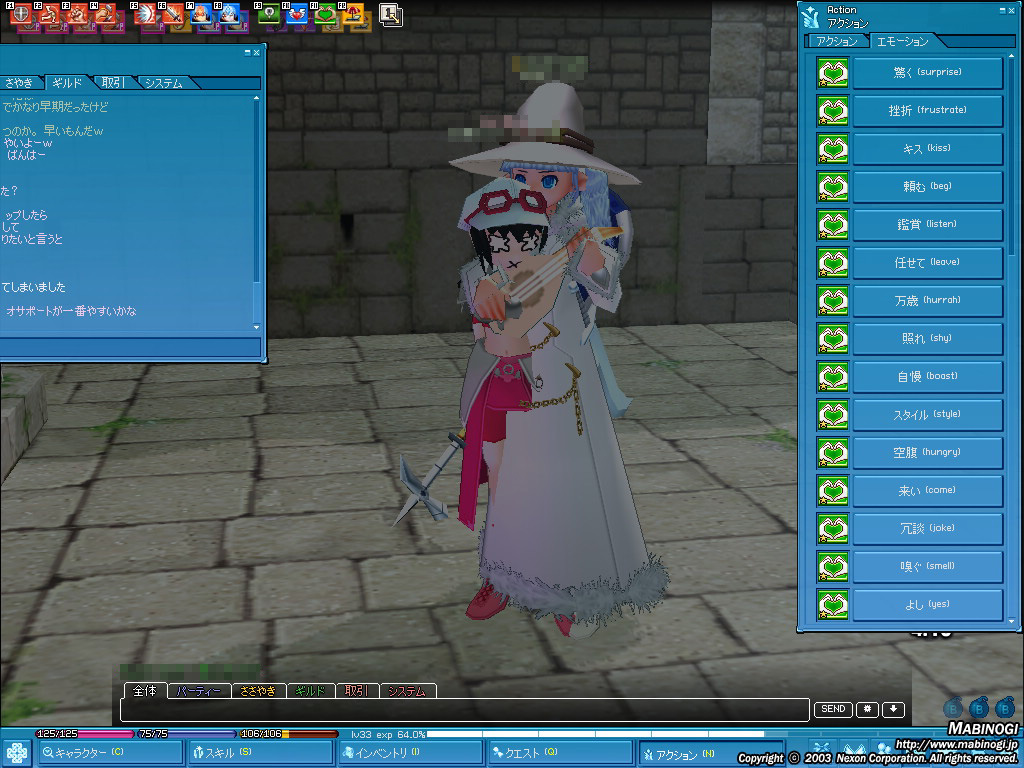Activate the F4 hammer skill icon
The height and width of the screenshot is (768, 1024).
click(x=105, y=14)
